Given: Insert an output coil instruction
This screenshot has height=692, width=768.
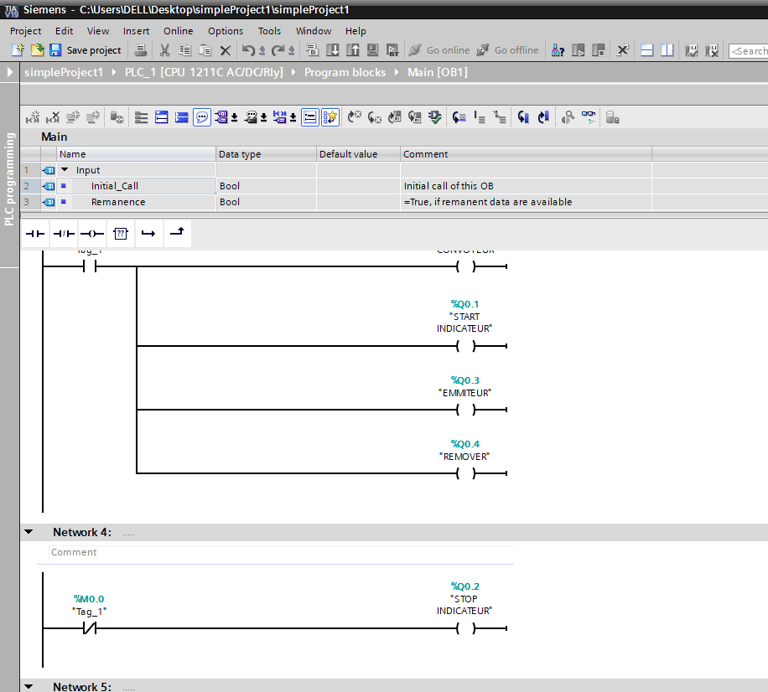Looking at the screenshot, I should [x=92, y=234].
